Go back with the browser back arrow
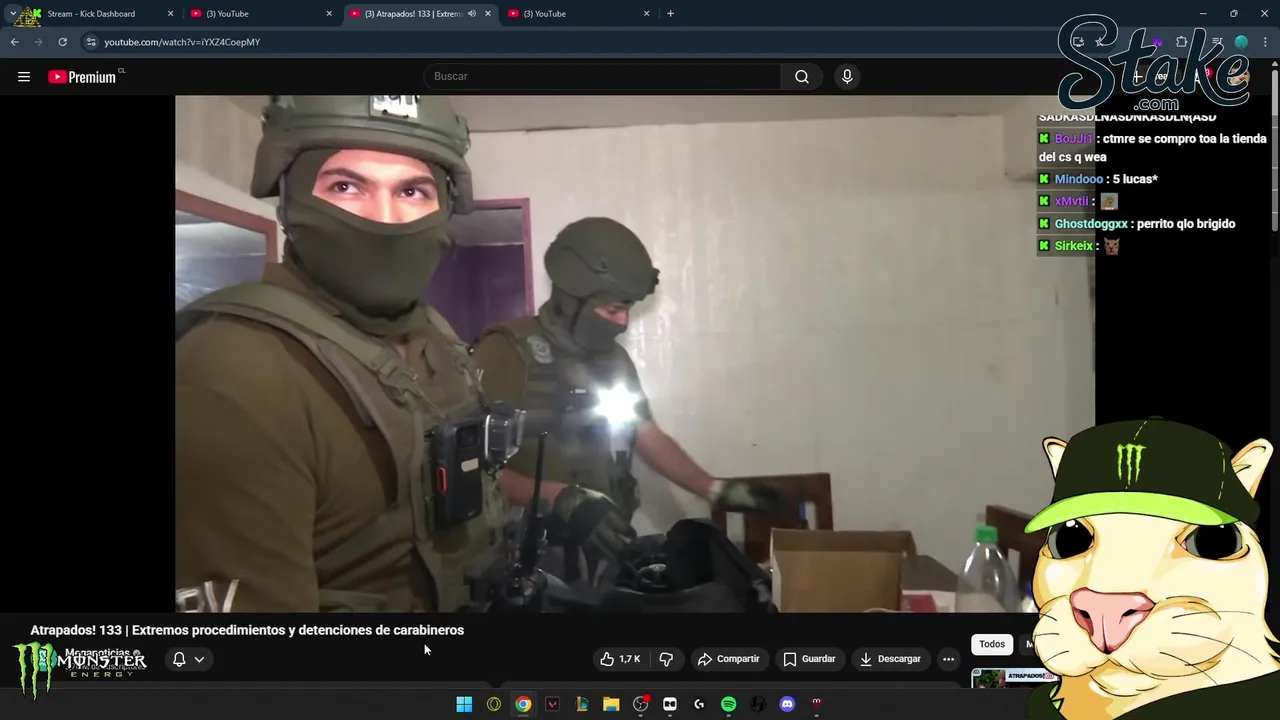This screenshot has height=720, width=1280. click(x=14, y=42)
